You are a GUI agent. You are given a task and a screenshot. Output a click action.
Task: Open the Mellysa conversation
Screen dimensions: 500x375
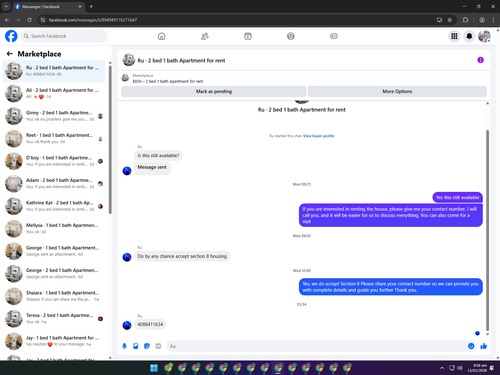54,228
